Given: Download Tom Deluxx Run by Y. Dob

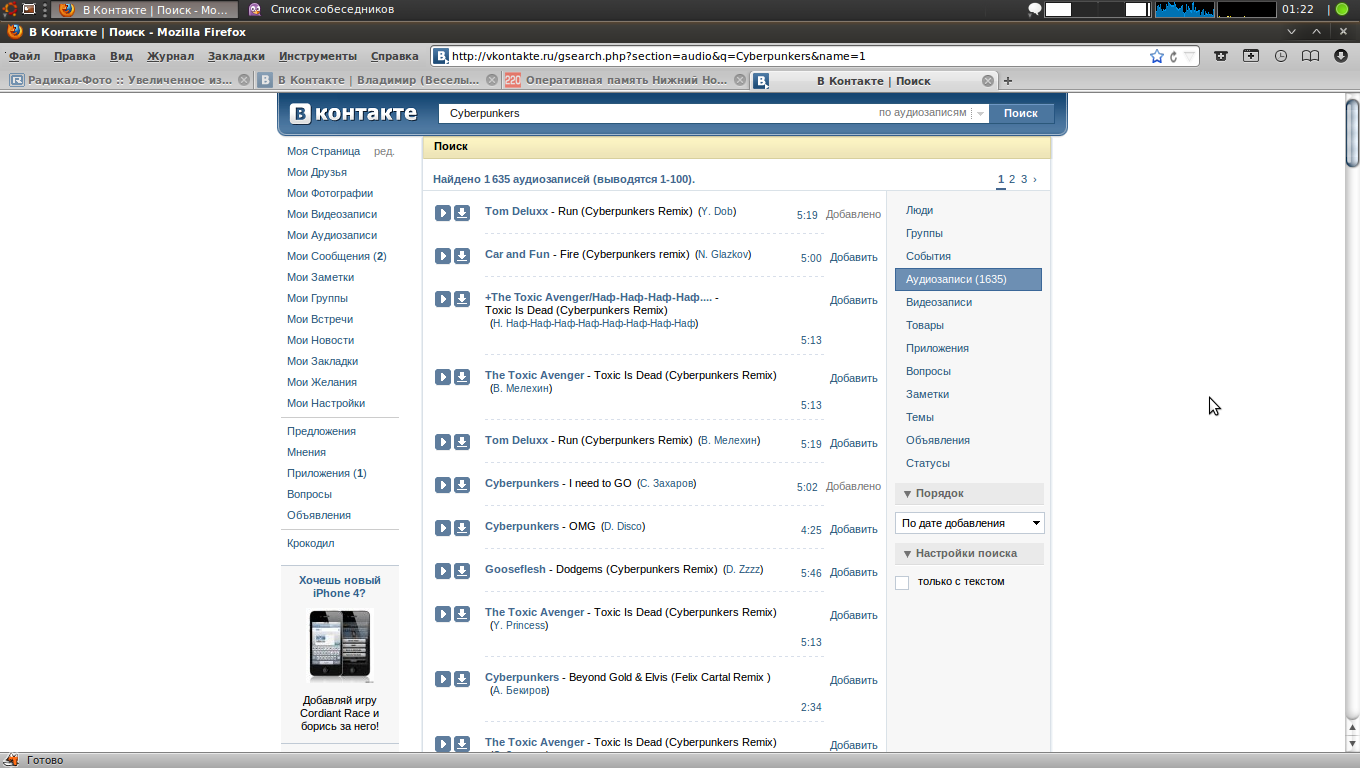Looking at the screenshot, I should click(x=462, y=213).
